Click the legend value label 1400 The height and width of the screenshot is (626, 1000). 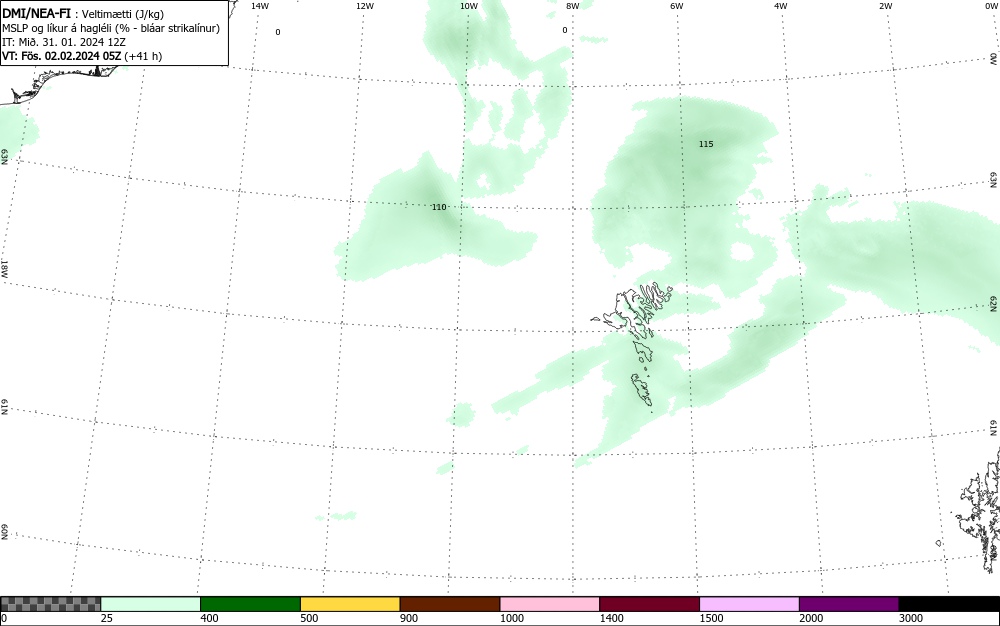pyautogui.click(x=612, y=618)
